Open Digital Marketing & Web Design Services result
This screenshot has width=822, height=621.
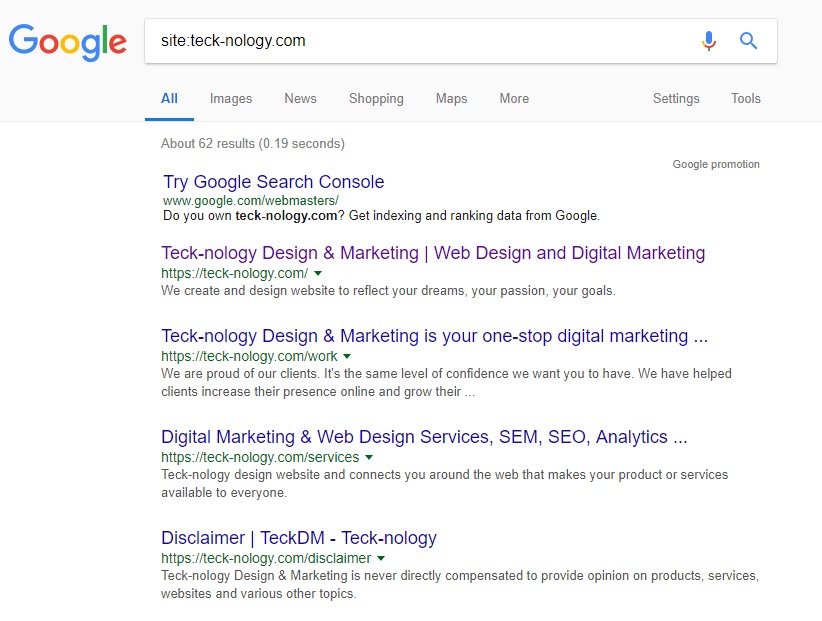424,437
